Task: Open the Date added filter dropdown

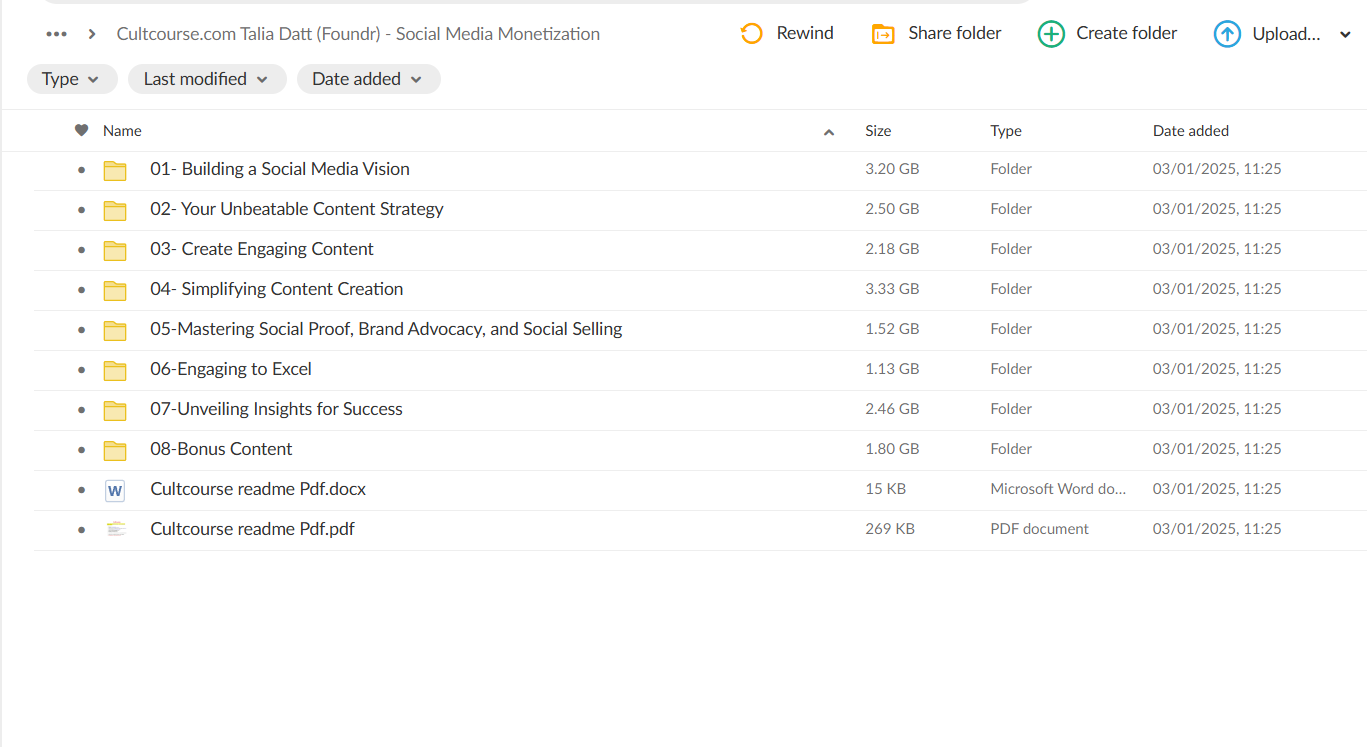Action: pyautogui.click(x=369, y=79)
